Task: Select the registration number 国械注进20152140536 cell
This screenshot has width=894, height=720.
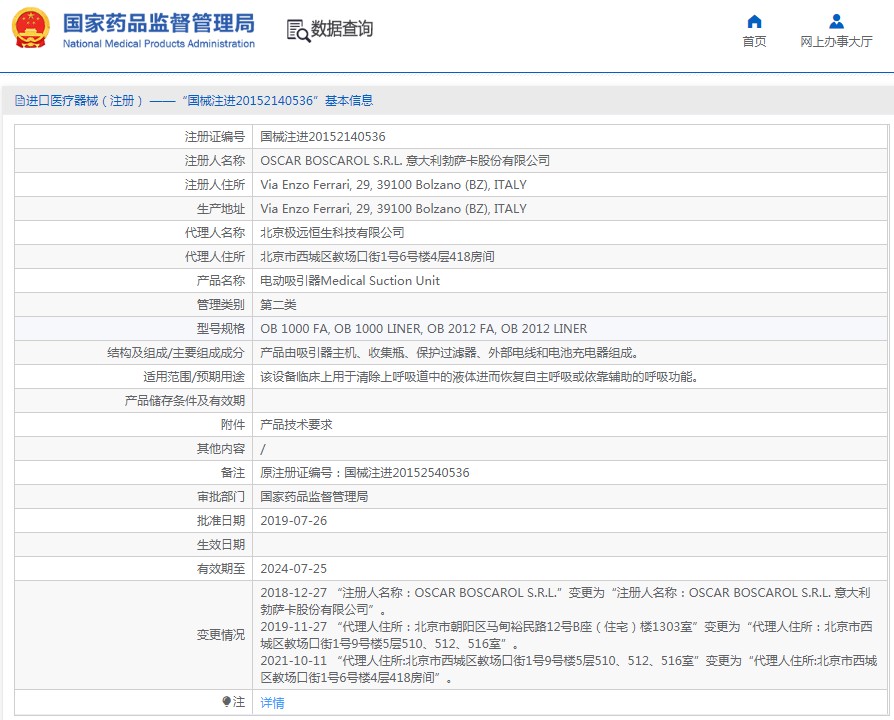Action: (x=323, y=137)
